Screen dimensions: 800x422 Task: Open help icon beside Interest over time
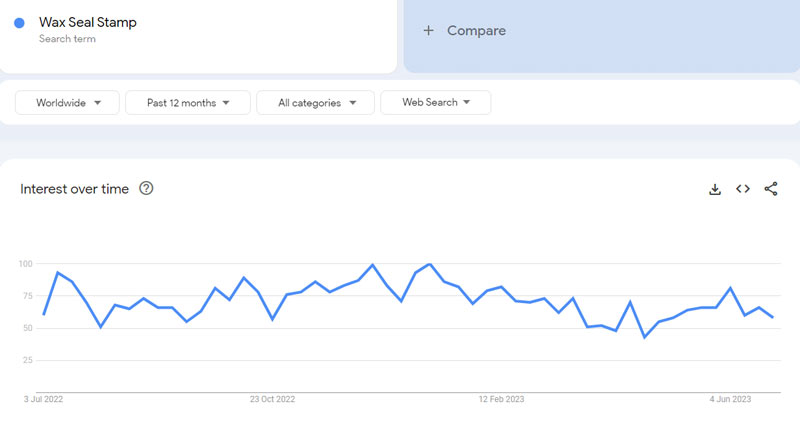146,188
